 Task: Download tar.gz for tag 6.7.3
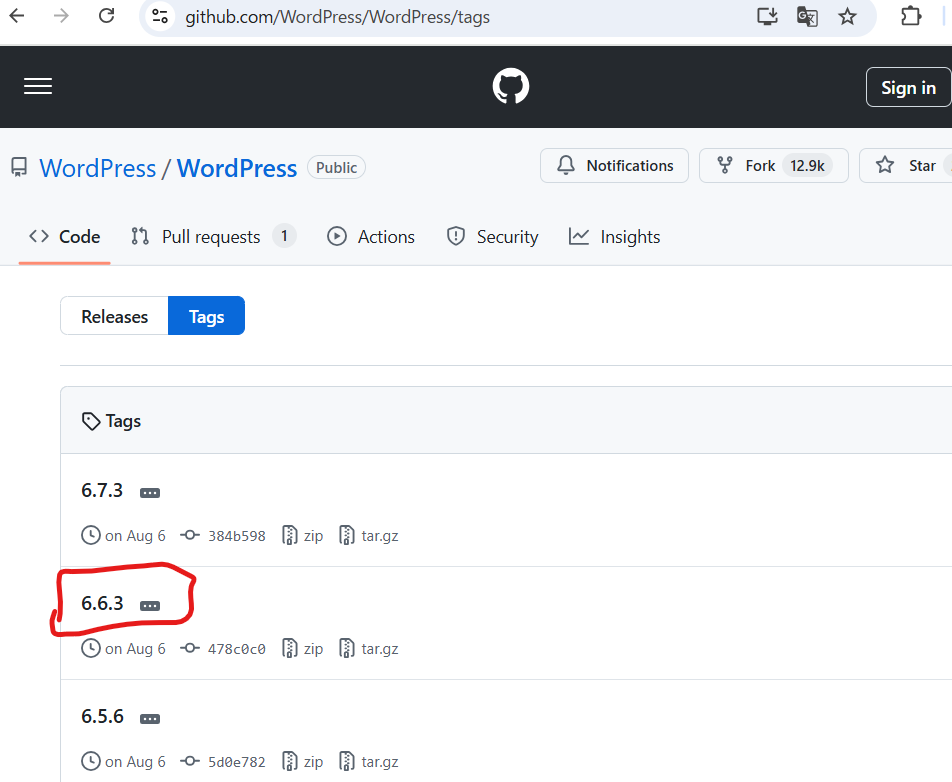[x=369, y=536]
